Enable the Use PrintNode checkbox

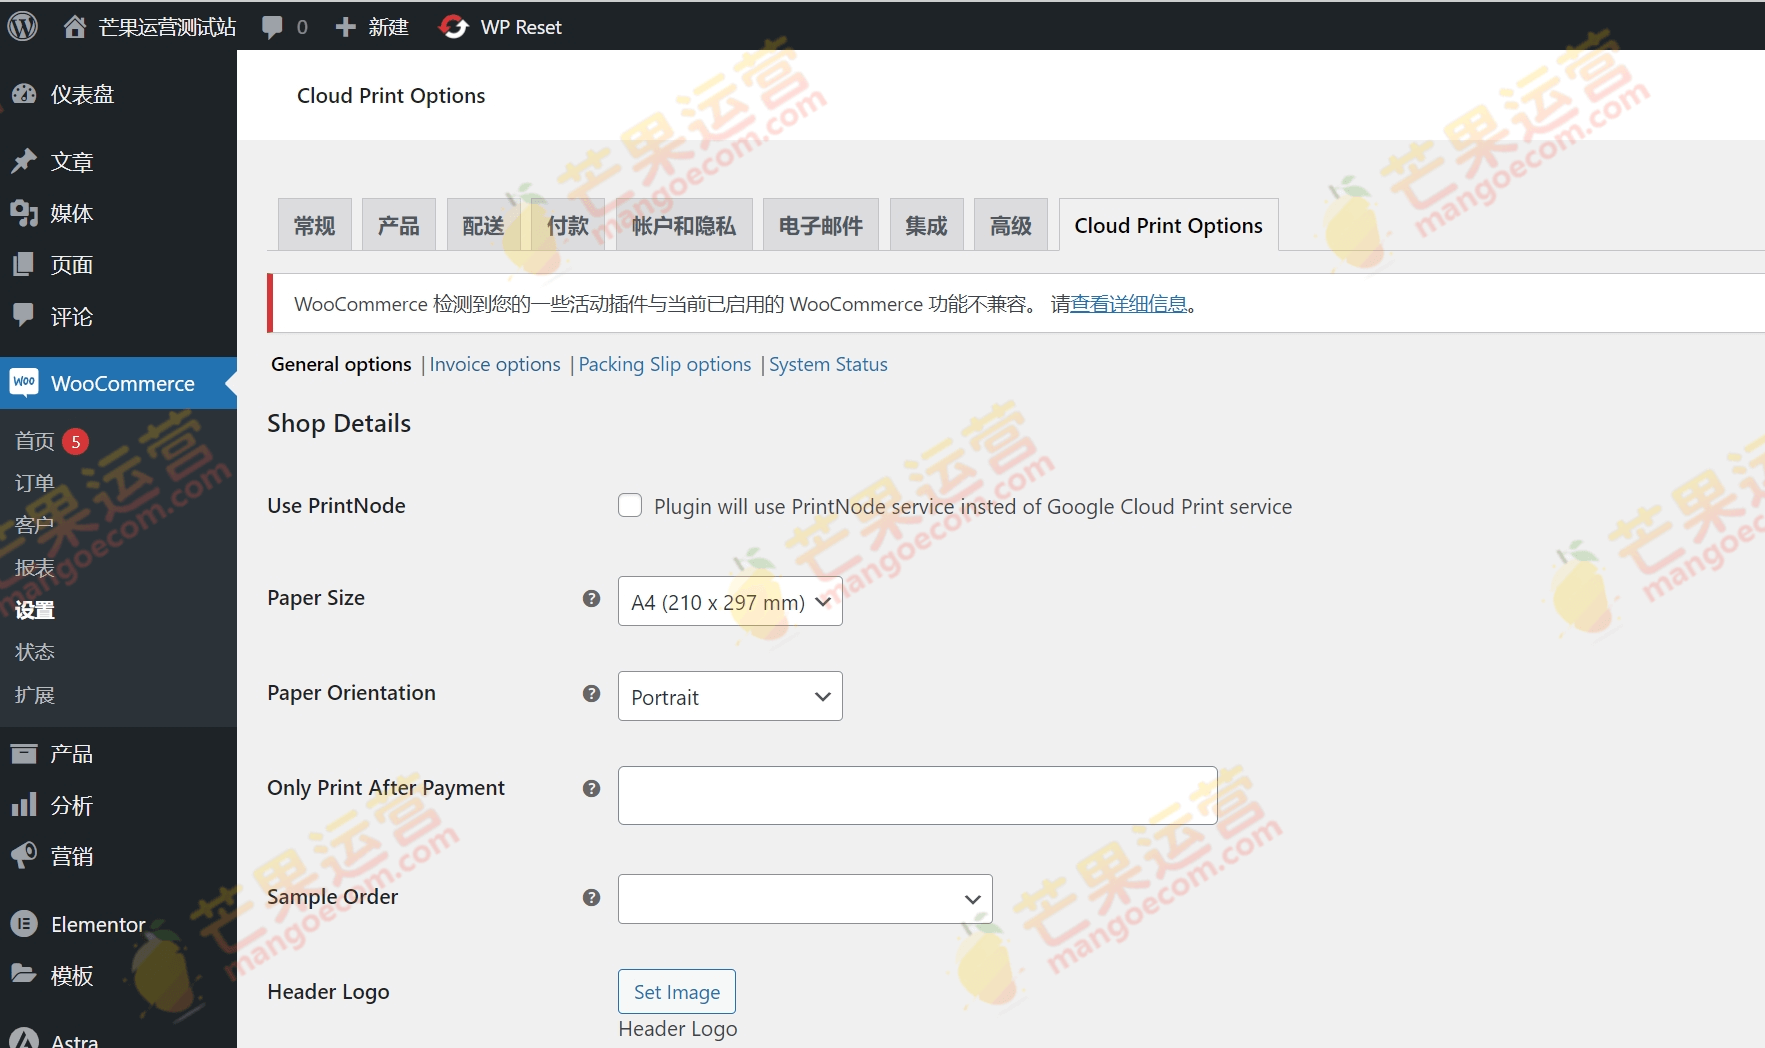click(630, 506)
